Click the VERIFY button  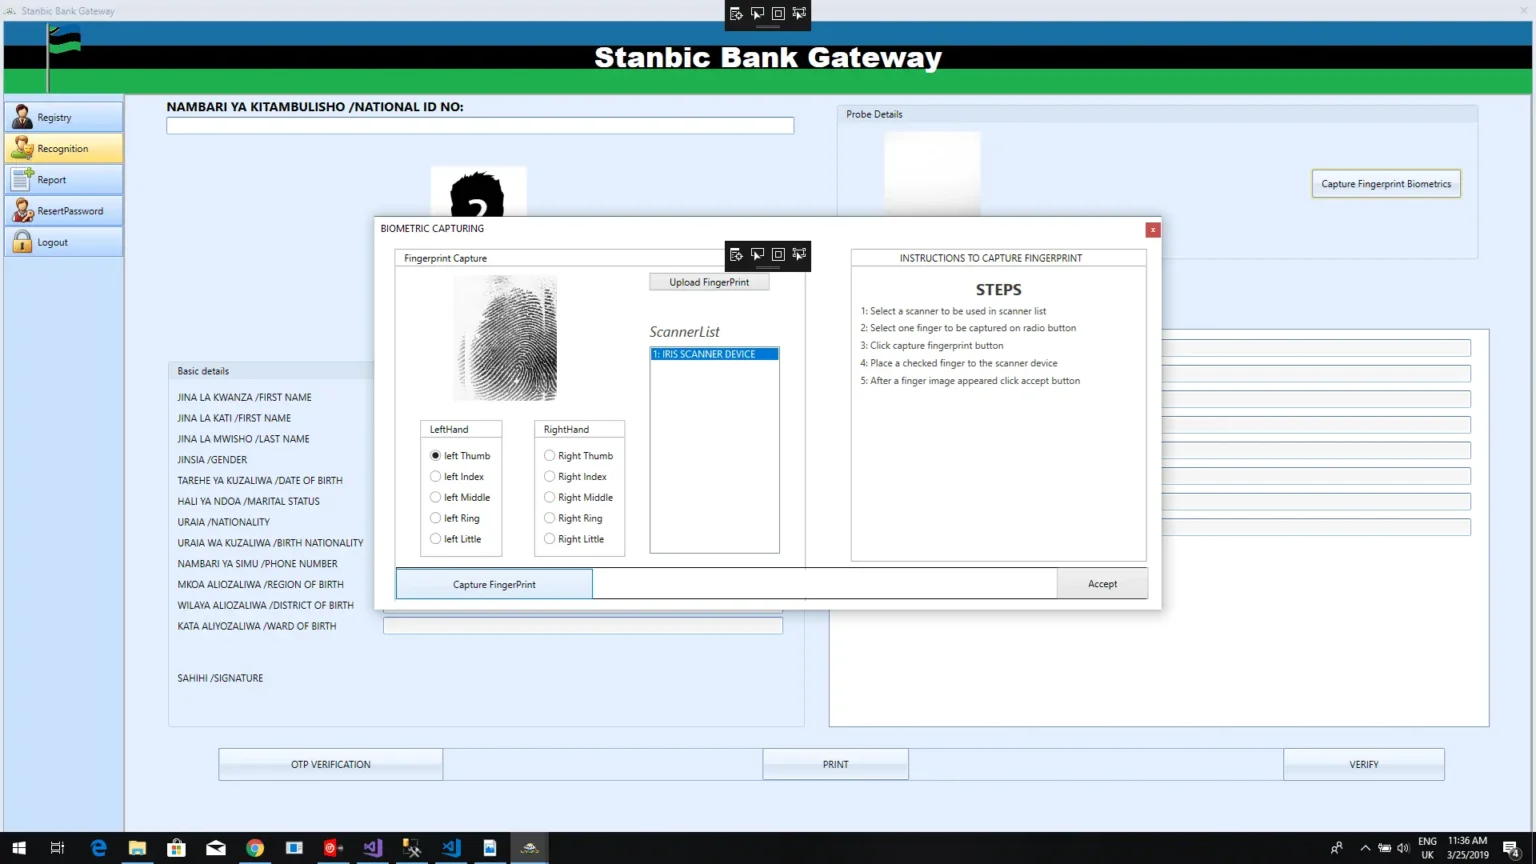[x=1364, y=764]
